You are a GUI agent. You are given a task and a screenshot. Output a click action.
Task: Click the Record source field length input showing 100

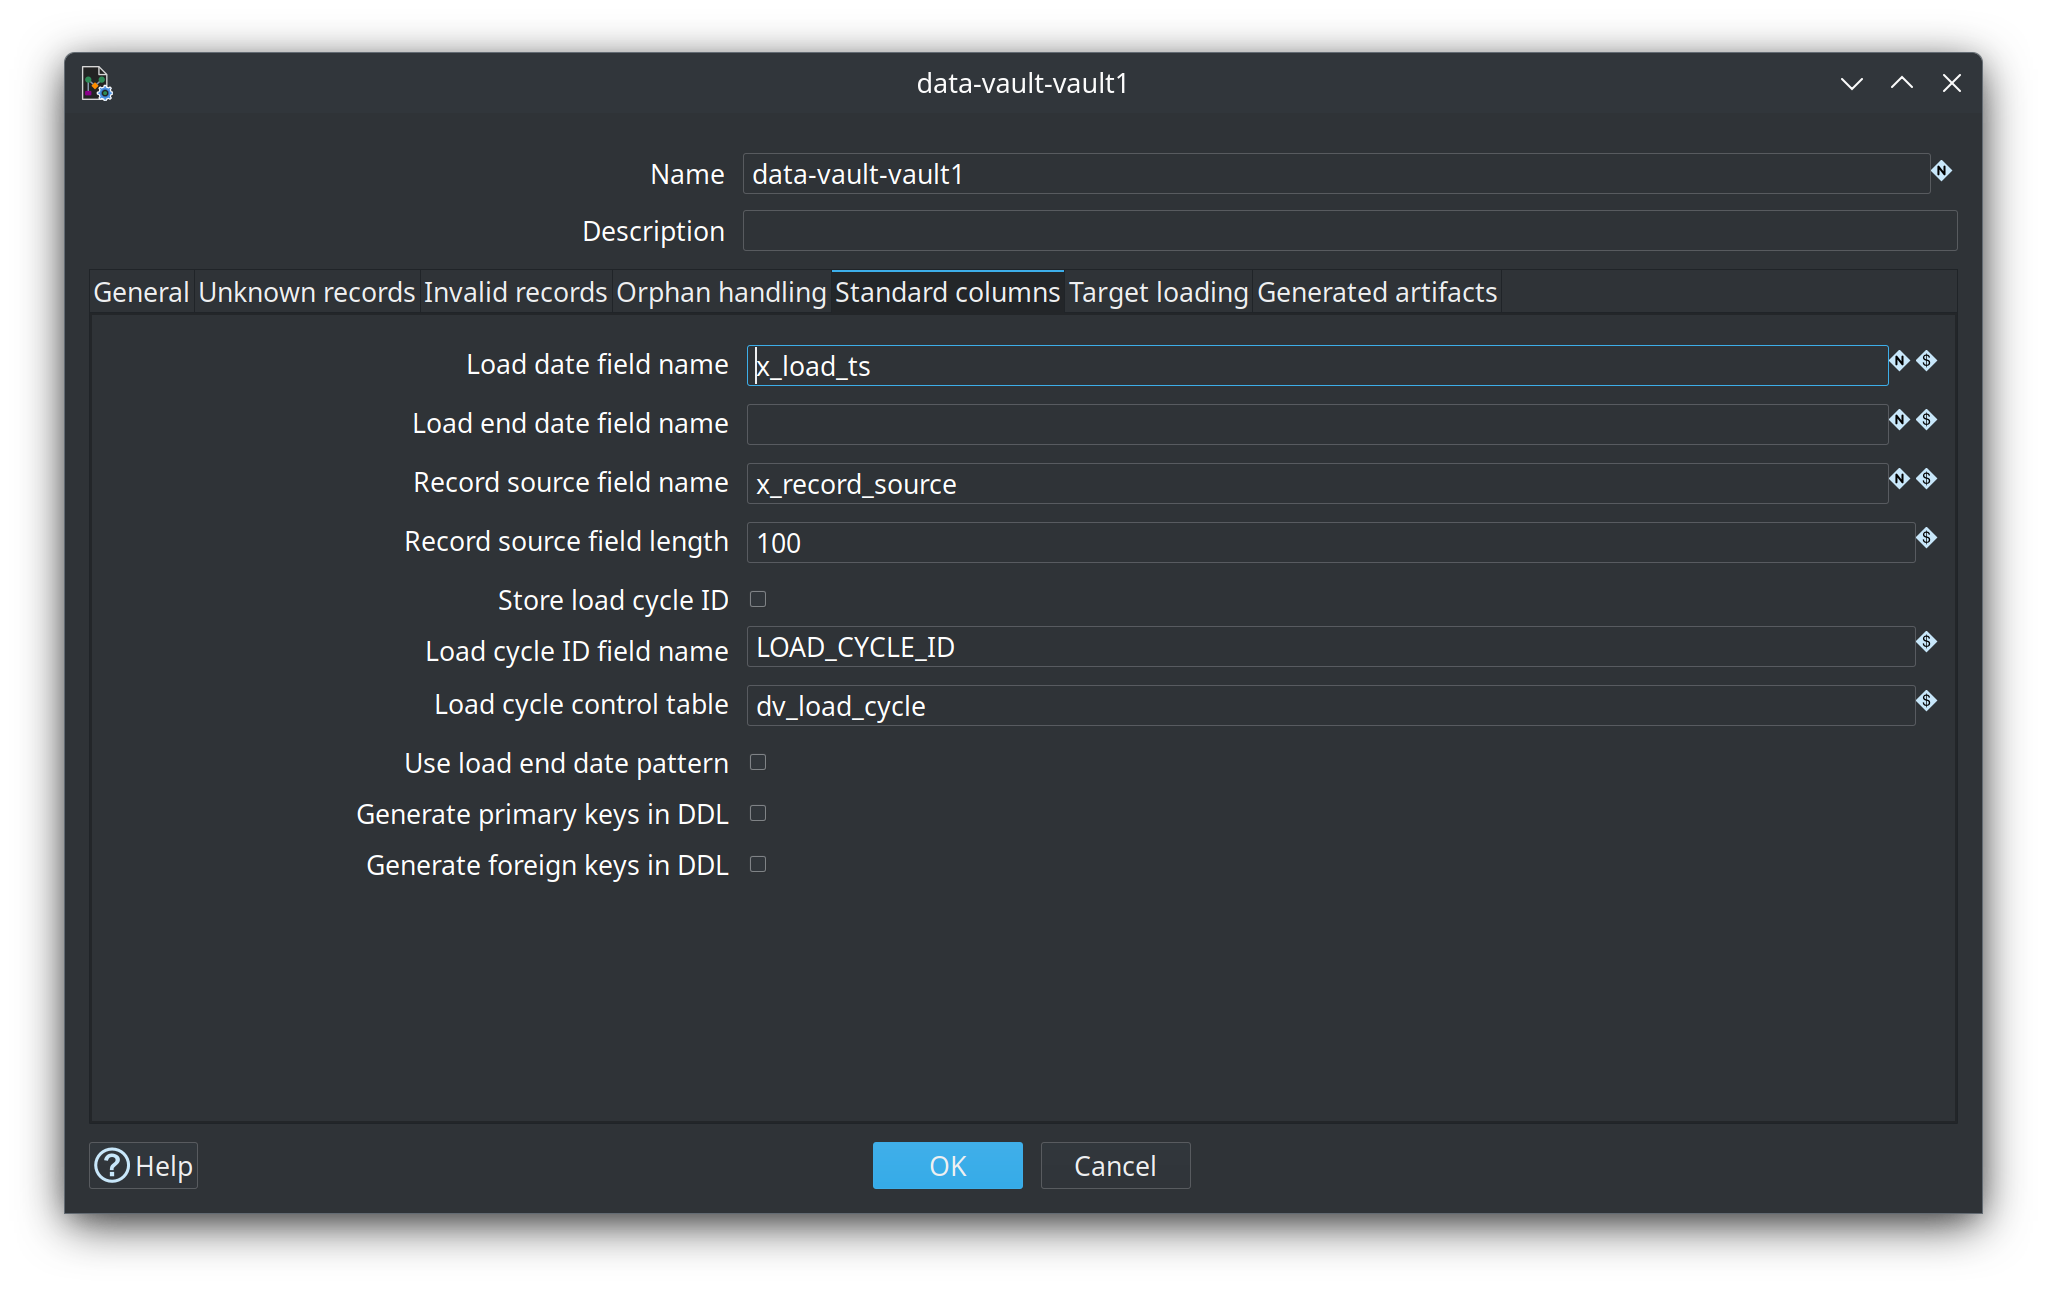click(1331, 542)
